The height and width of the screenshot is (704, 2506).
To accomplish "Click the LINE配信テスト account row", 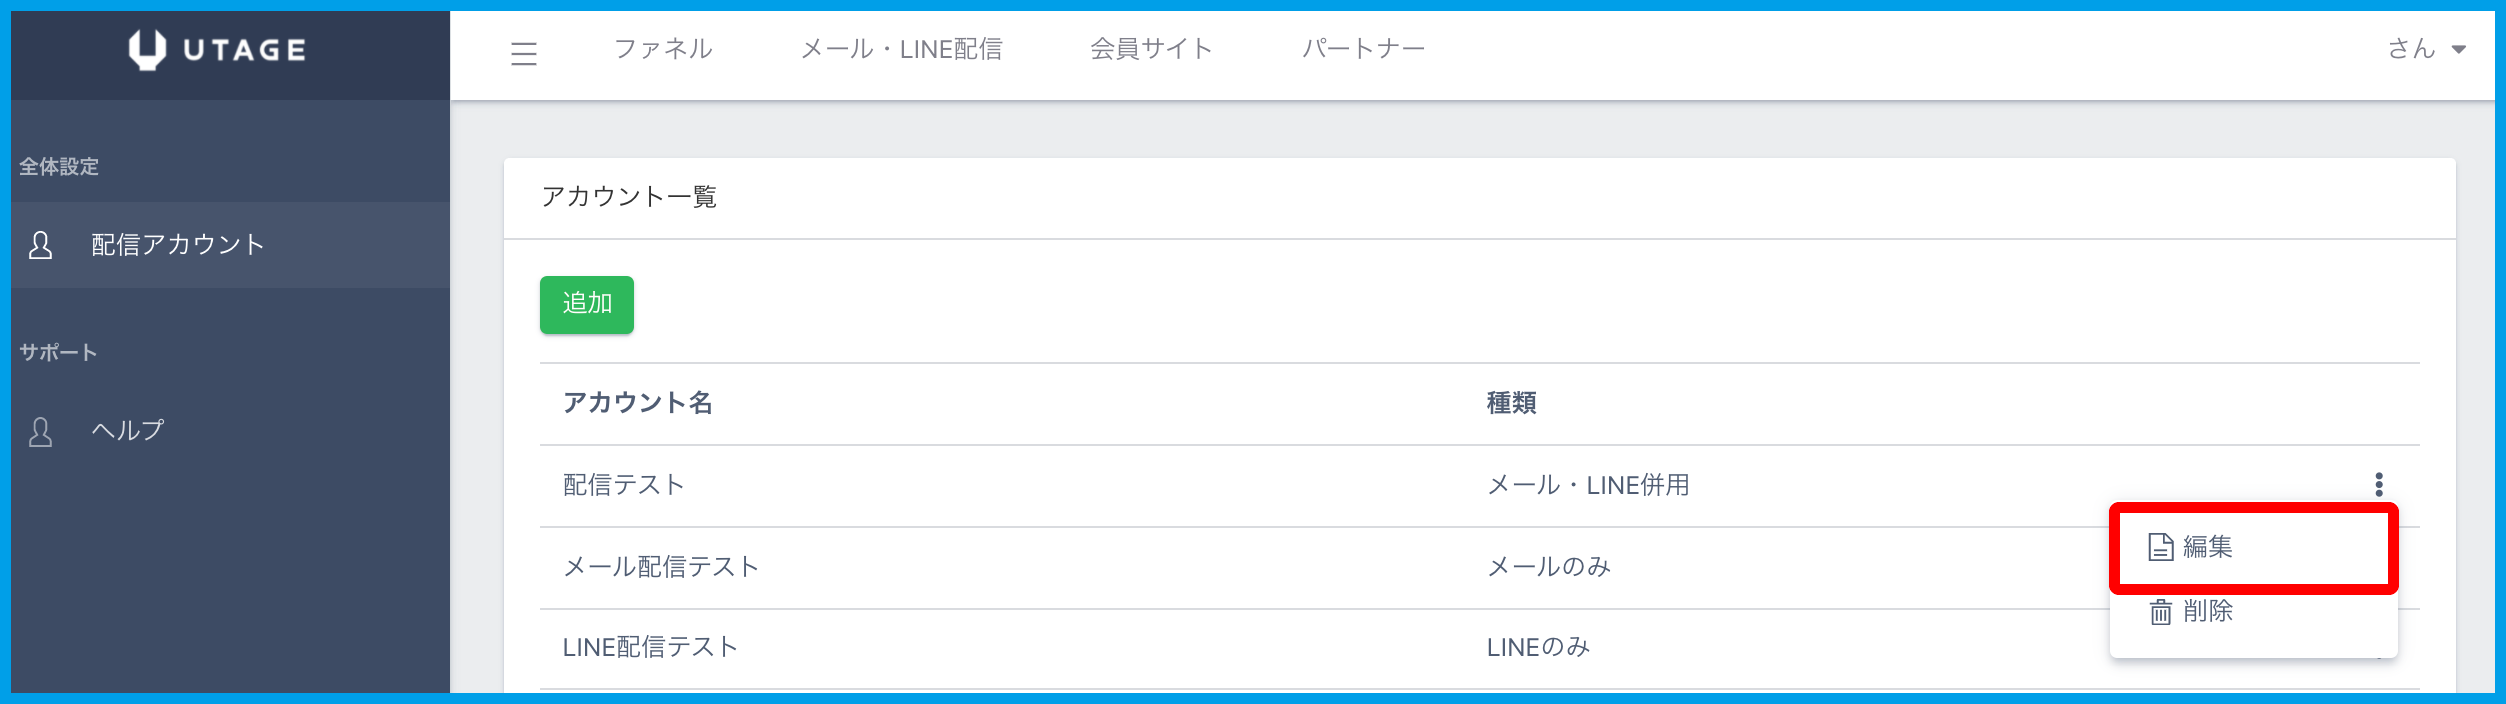I will 650,647.
